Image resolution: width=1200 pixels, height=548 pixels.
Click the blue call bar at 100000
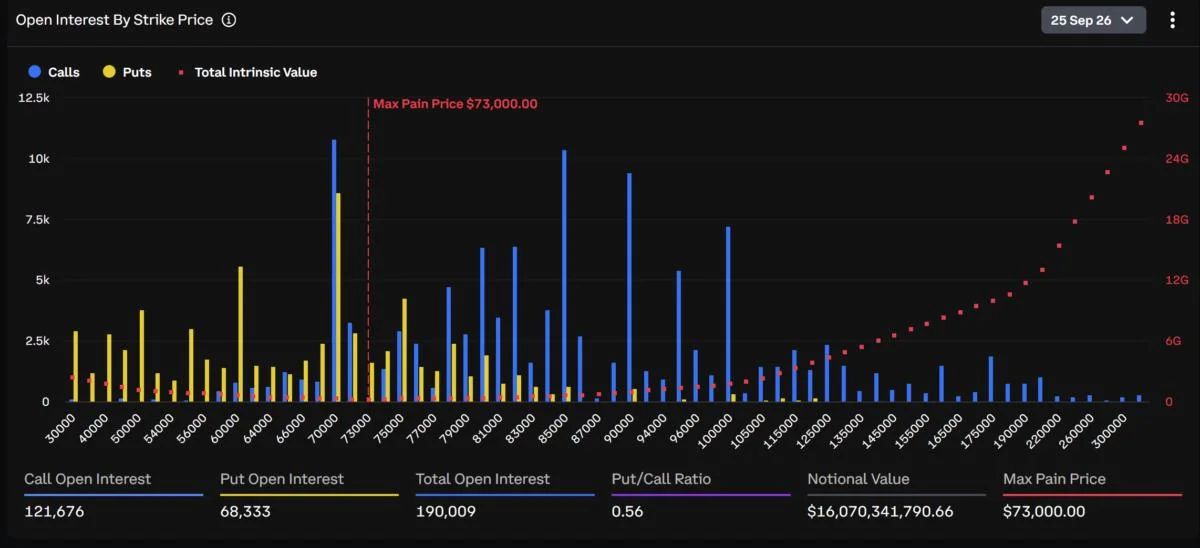pyautogui.click(x=728, y=314)
